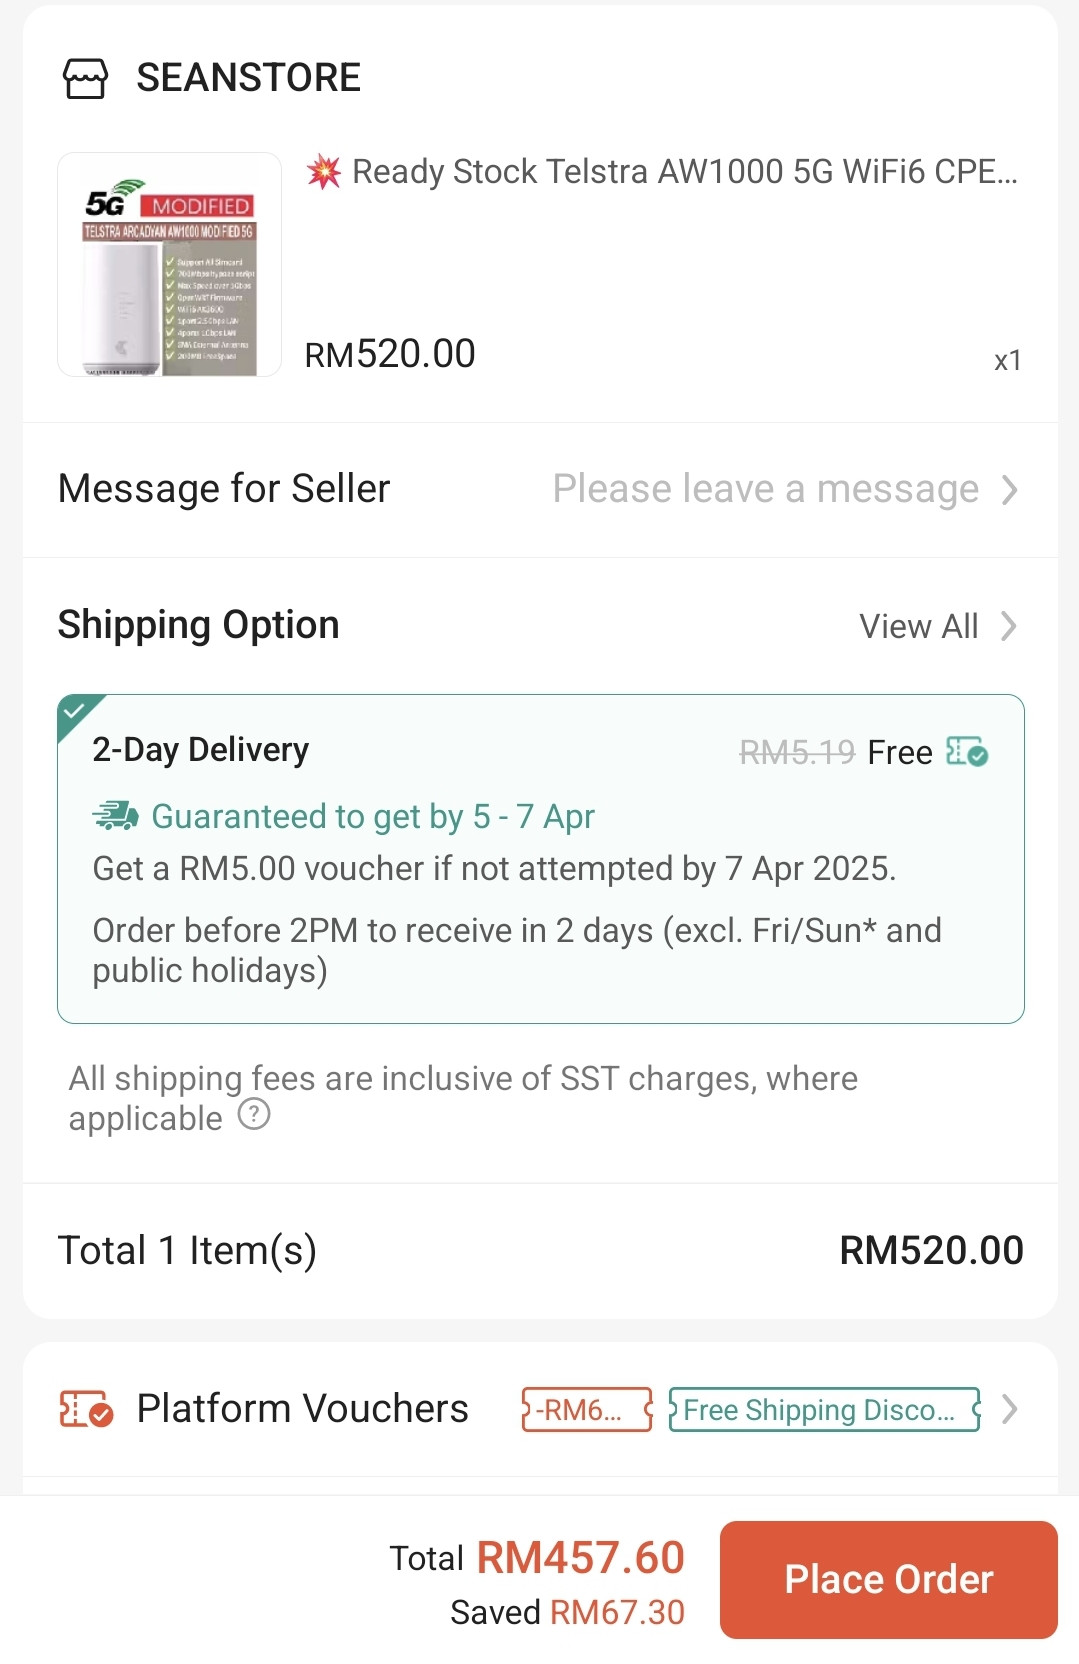Select the 2-Day Delivery checkmark corner
Screen dimensions: 1079x1664
pos(75,711)
